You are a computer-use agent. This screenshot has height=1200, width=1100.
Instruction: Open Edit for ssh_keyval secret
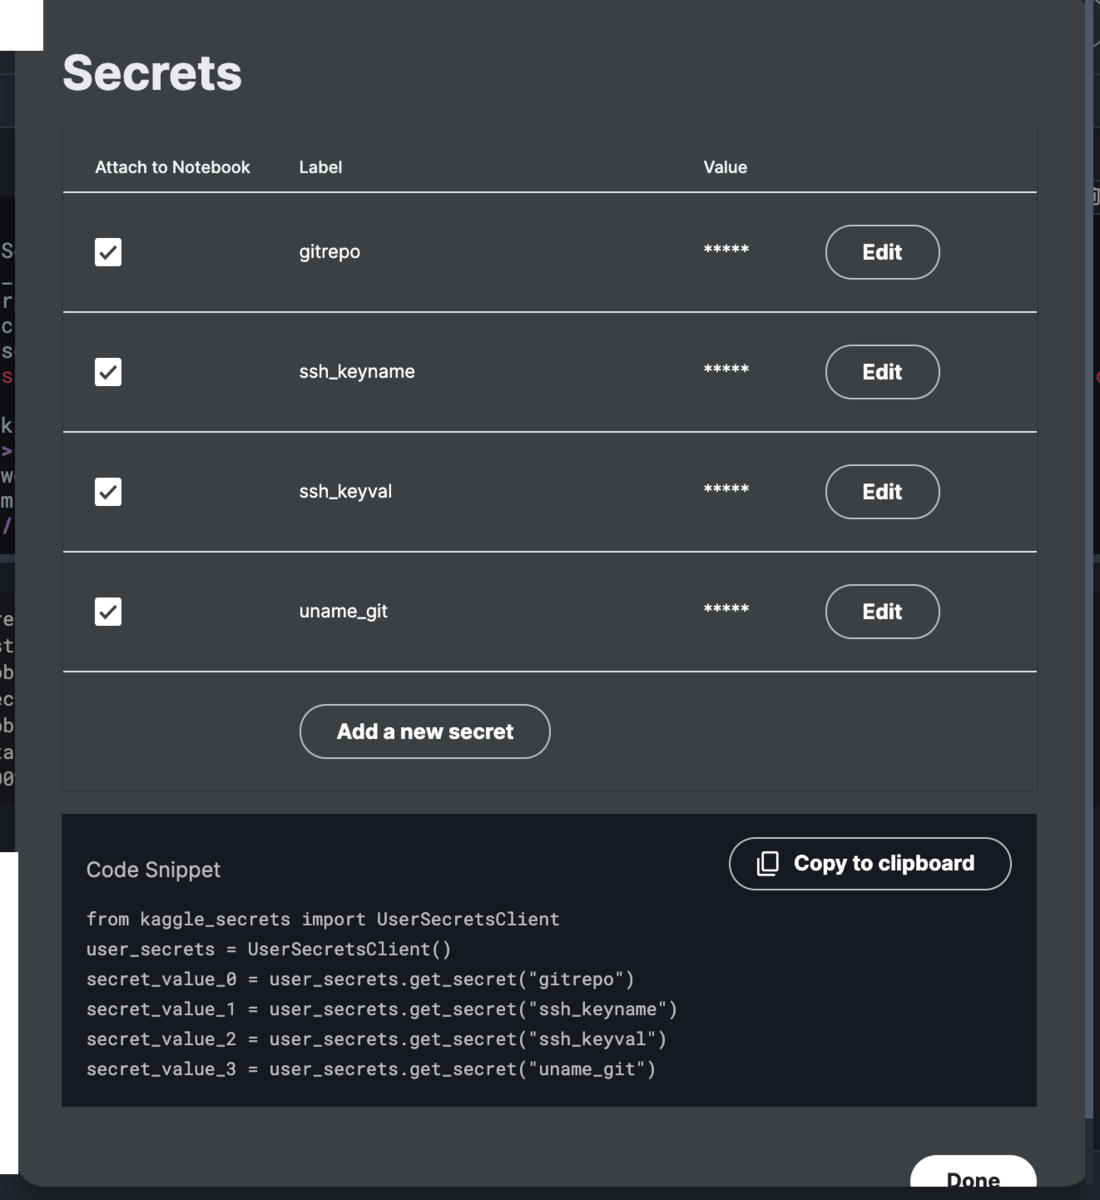pyautogui.click(x=882, y=492)
